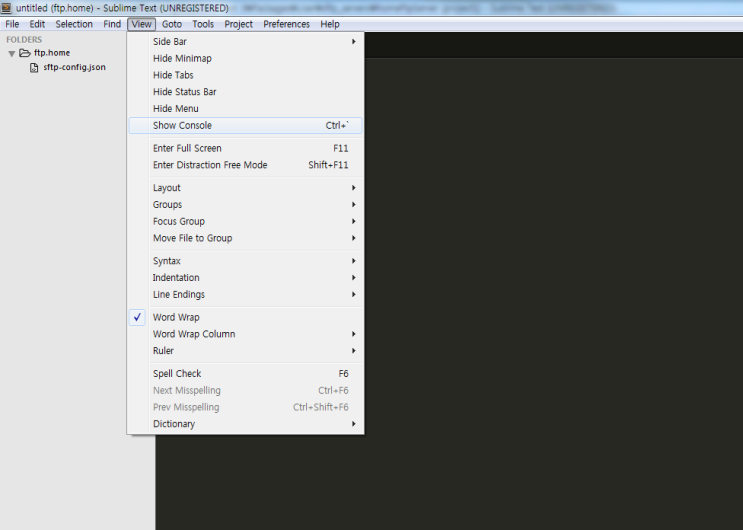Open the Find menu
The height and width of the screenshot is (530, 743).
[112, 24]
